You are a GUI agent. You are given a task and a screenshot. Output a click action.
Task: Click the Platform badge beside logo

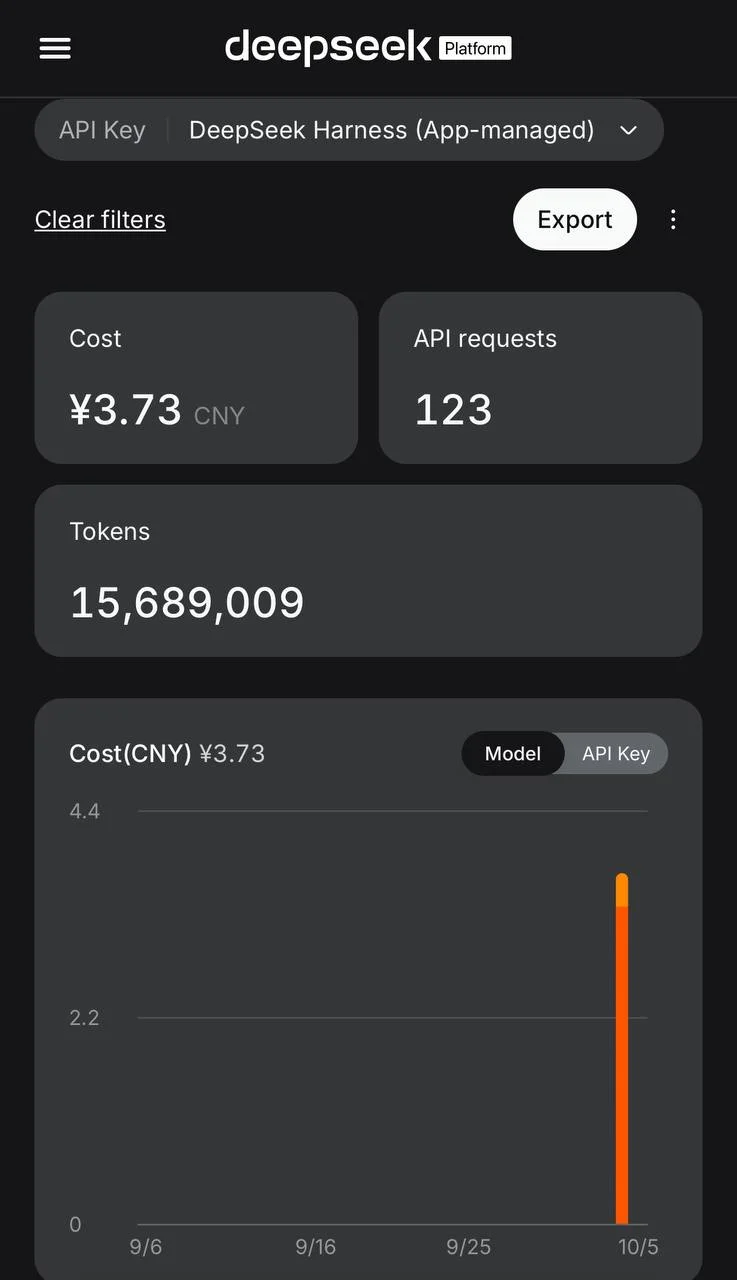pyautogui.click(x=476, y=48)
